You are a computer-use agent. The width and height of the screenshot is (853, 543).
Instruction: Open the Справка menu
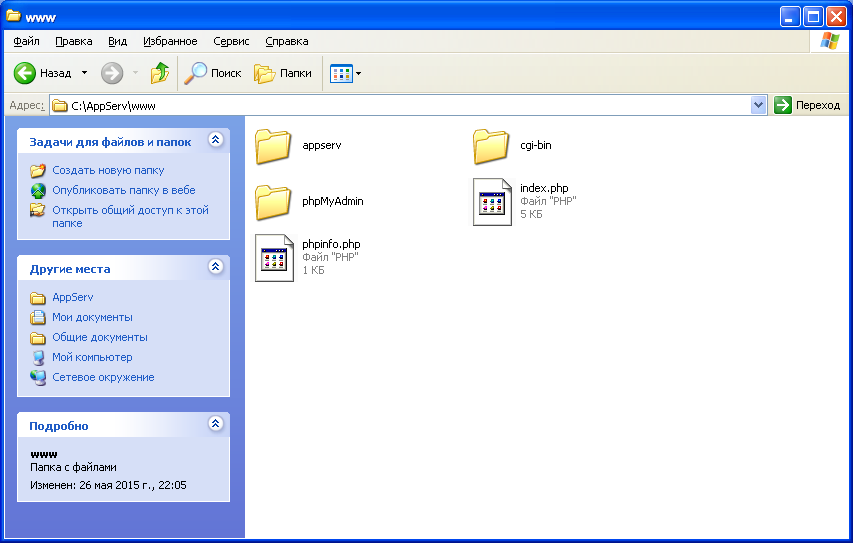click(287, 41)
